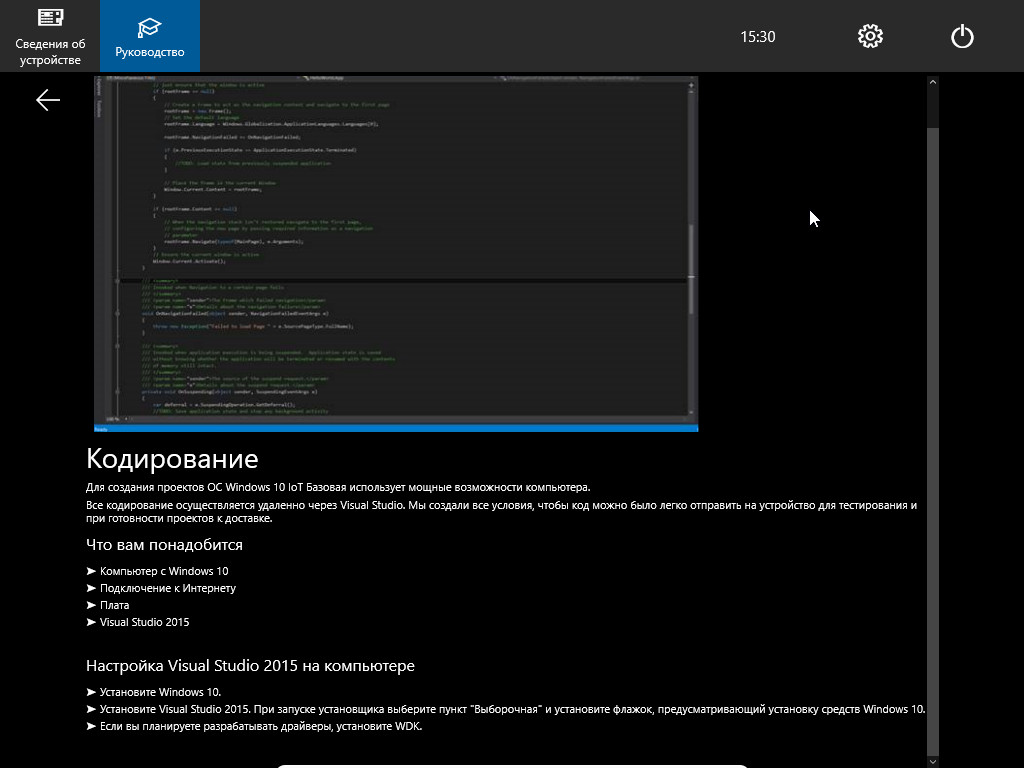This screenshot has width=1024, height=768.
Task: Click the Кодирование heading
Action: pos(172,459)
